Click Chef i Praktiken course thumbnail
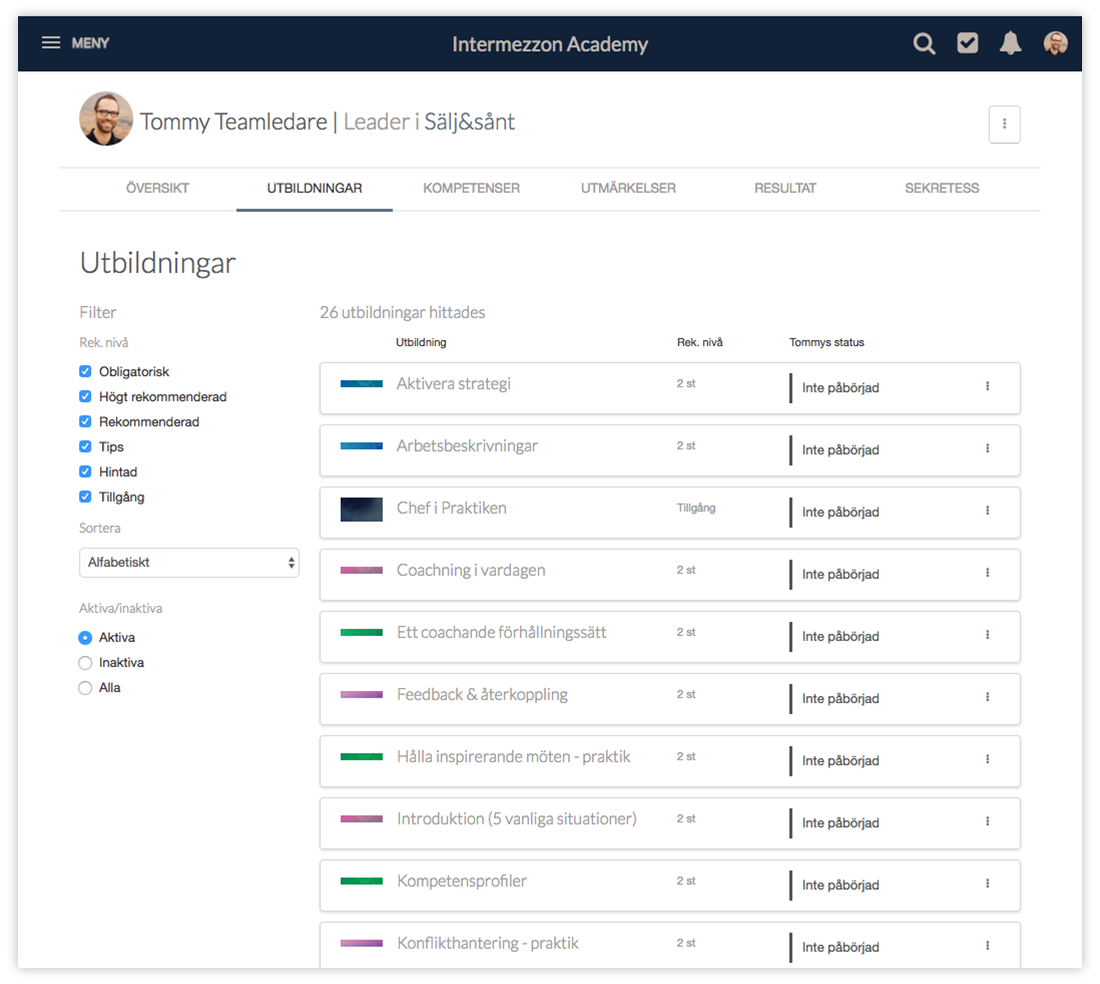This screenshot has height=984, width=1100. click(x=361, y=509)
